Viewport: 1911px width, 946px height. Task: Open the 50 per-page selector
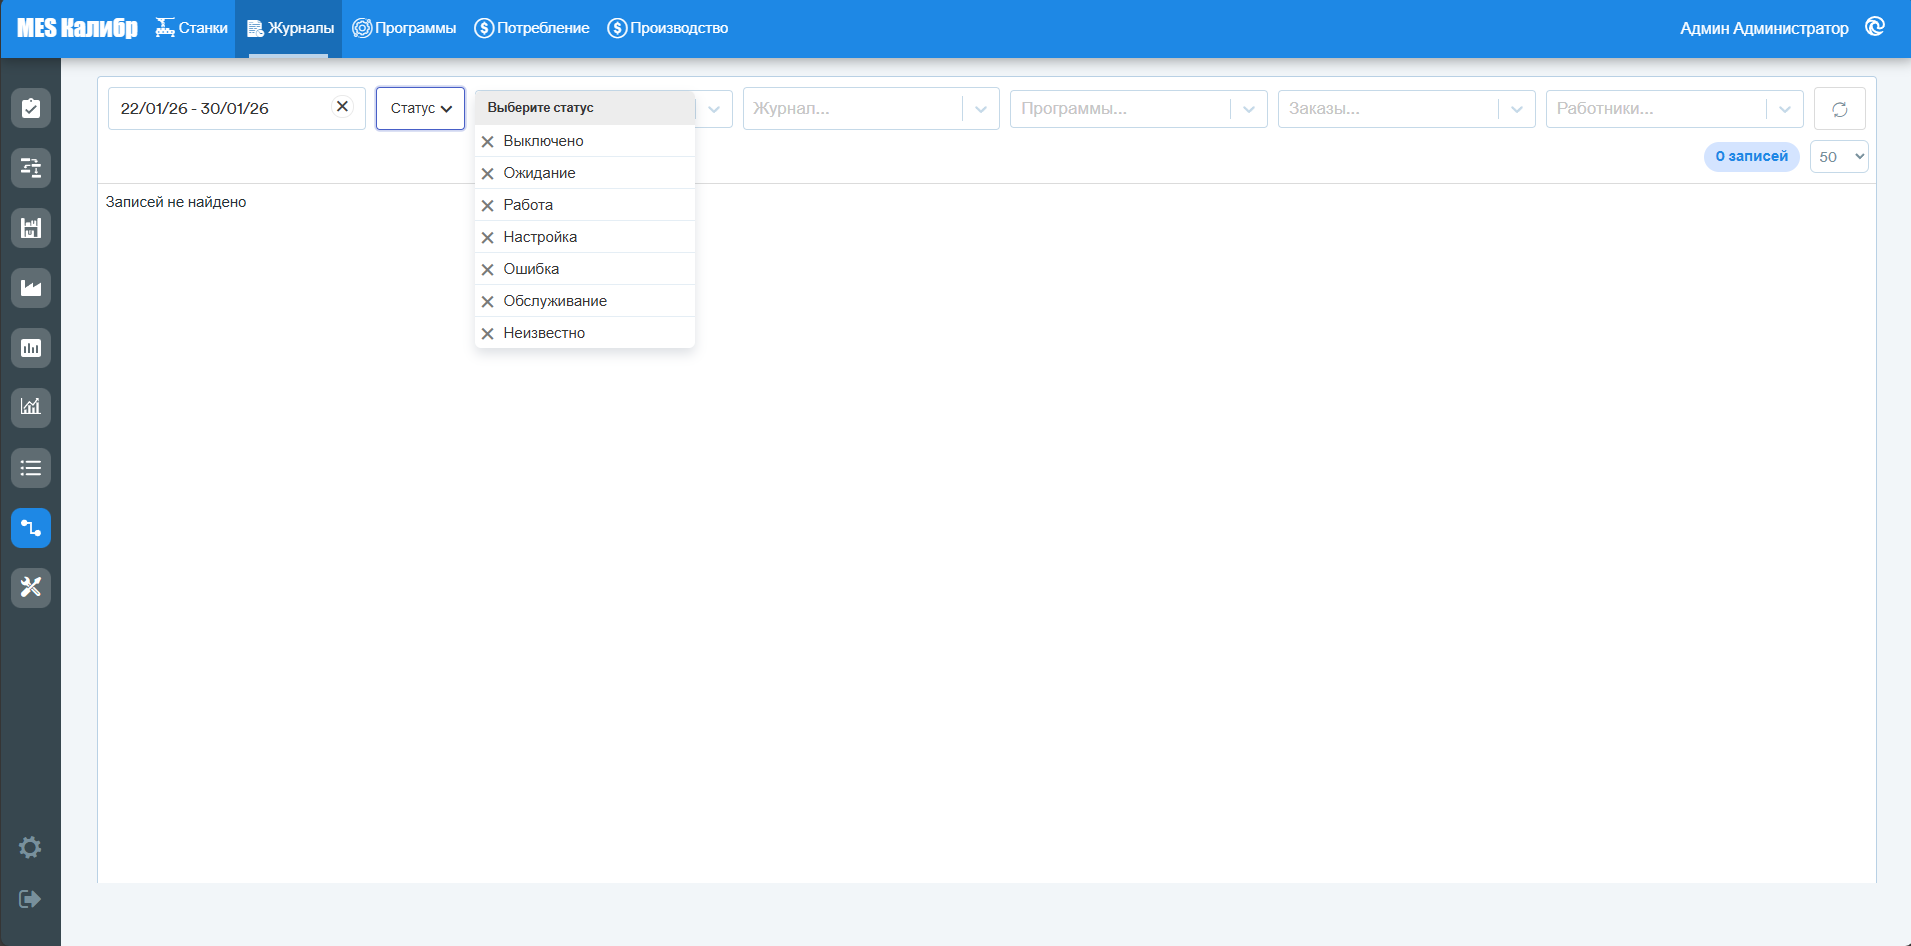coord(1839,157)
